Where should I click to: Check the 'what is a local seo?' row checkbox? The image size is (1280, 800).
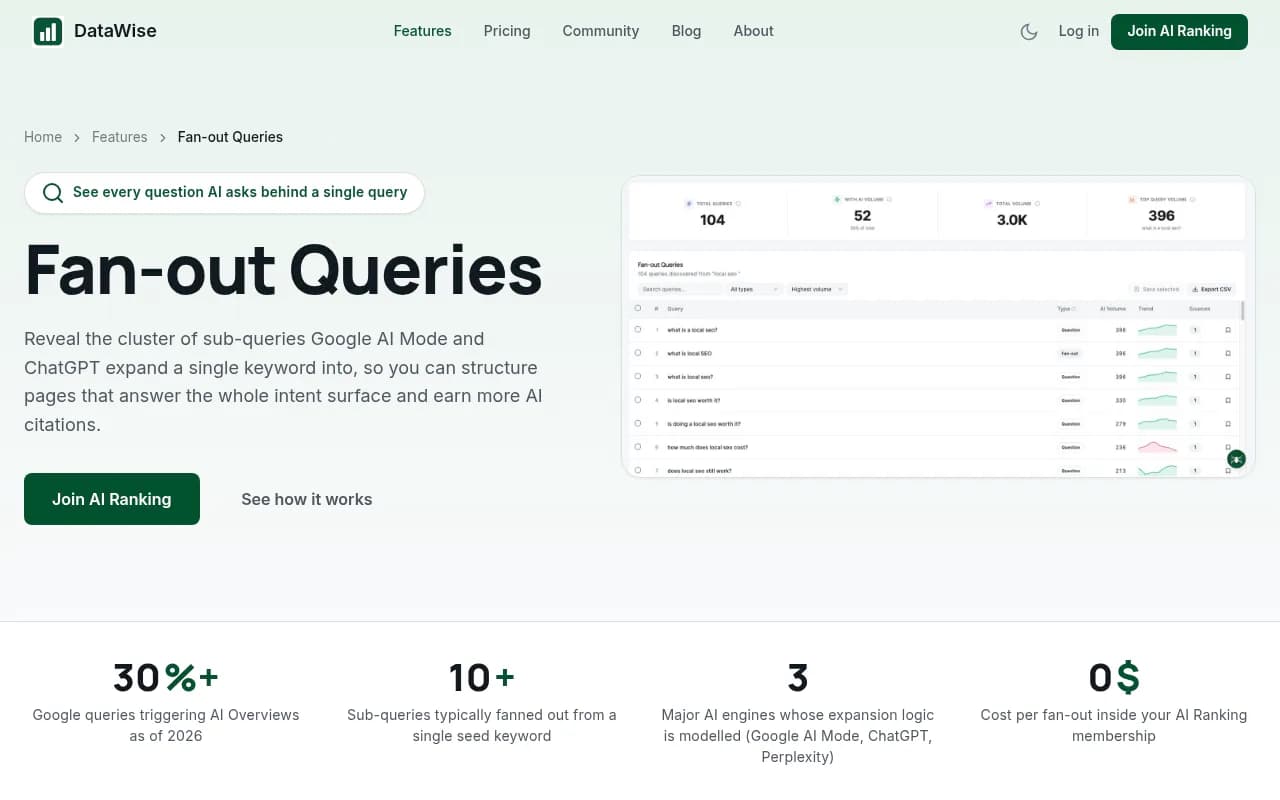coord(638,329)
